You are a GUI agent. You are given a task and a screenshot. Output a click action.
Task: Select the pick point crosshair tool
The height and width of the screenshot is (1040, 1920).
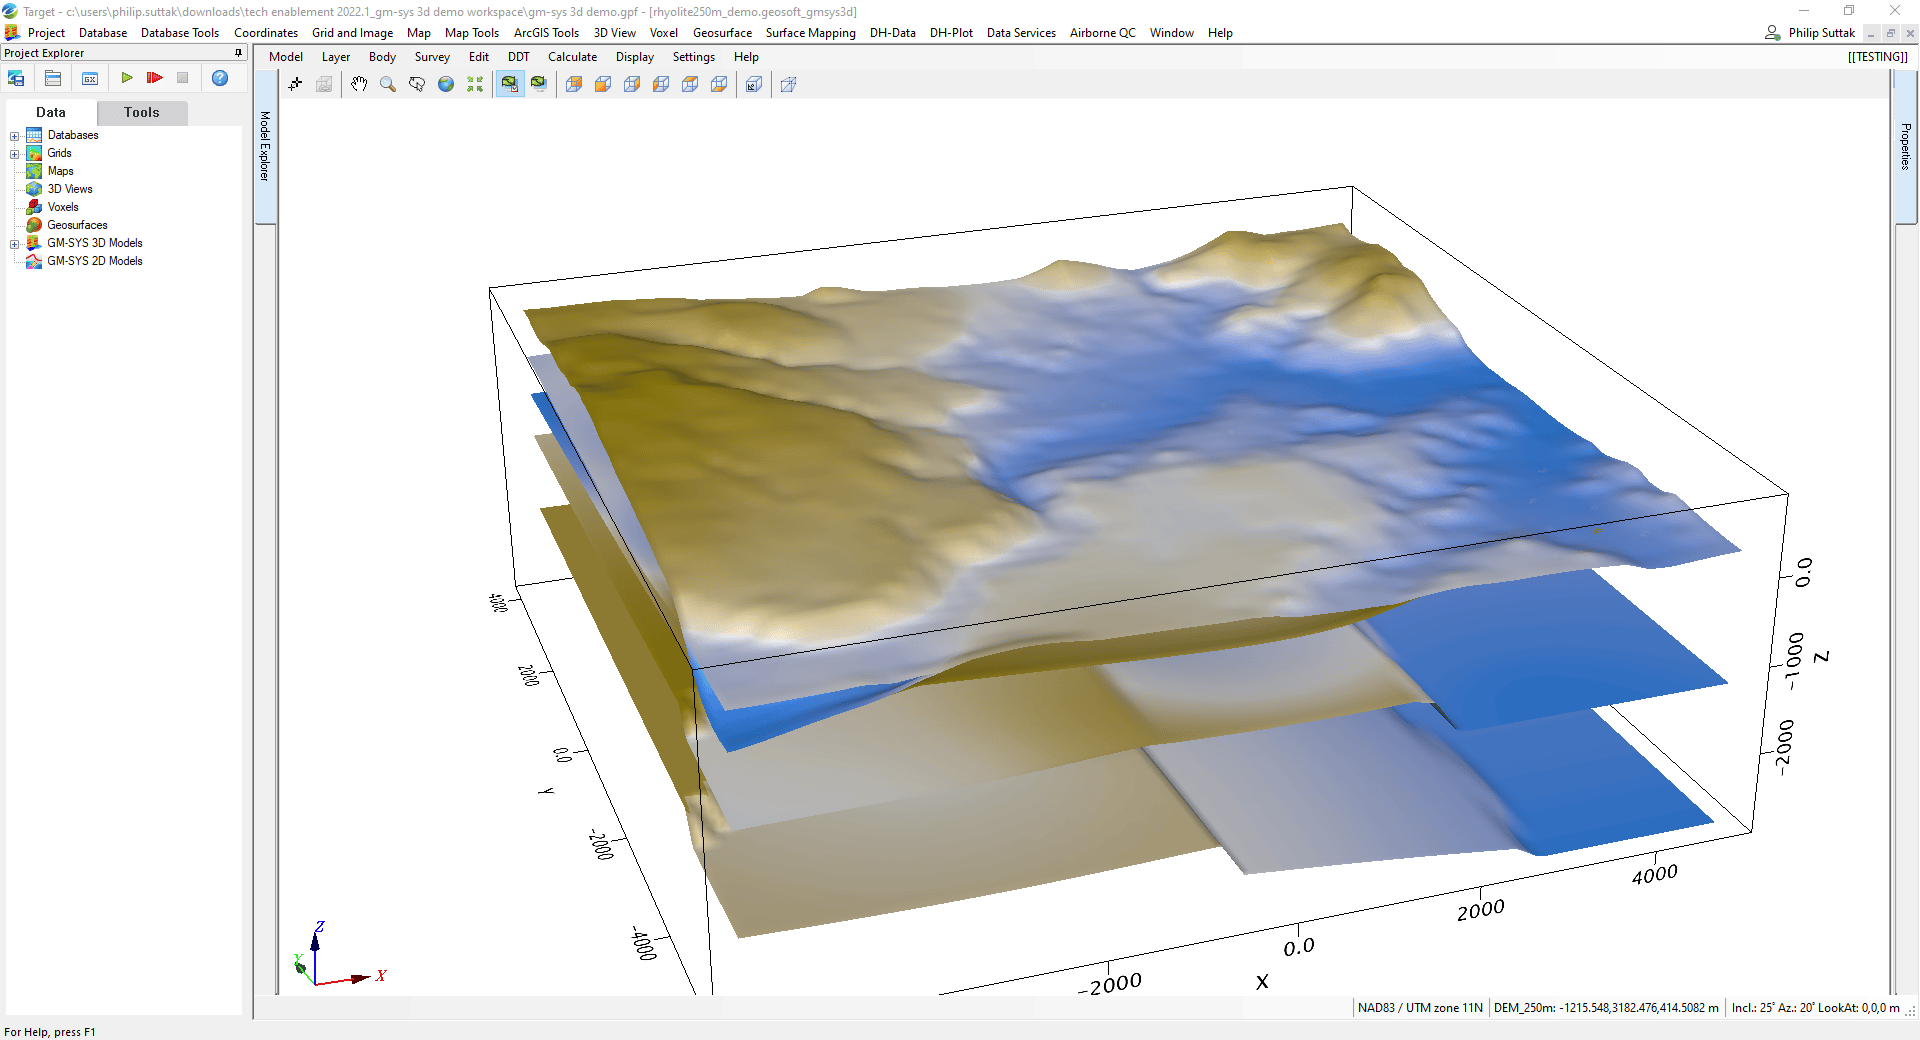pyautogui.click(x=295, y=84)
